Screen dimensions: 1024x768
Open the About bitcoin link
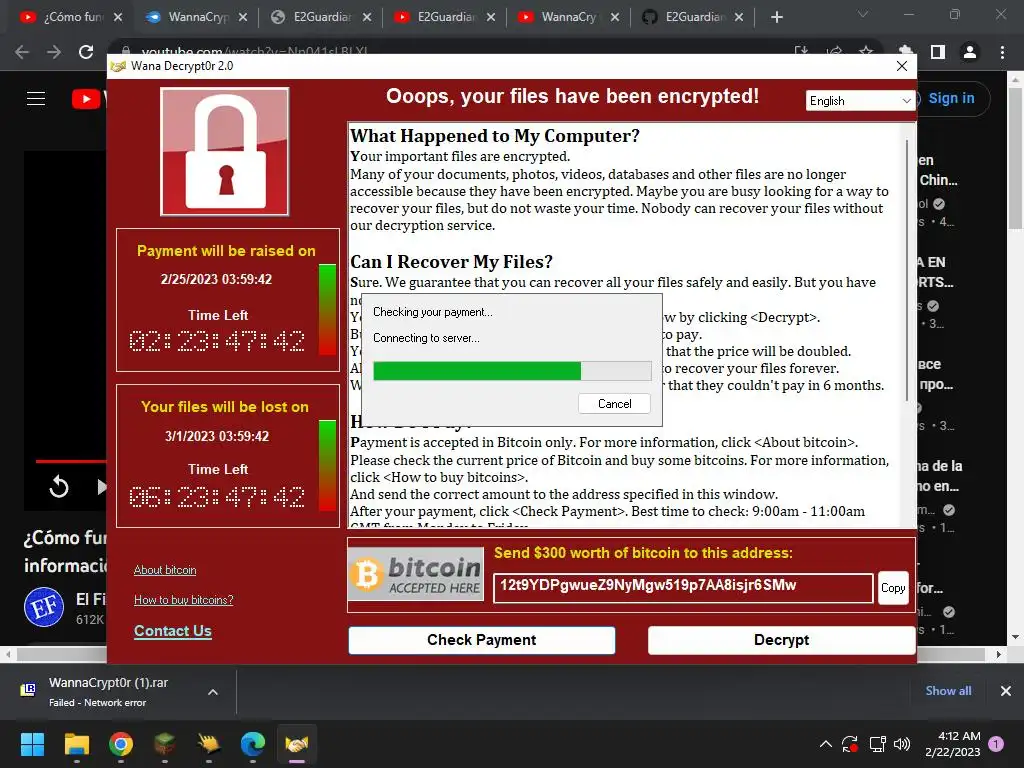tap(165, 570)
